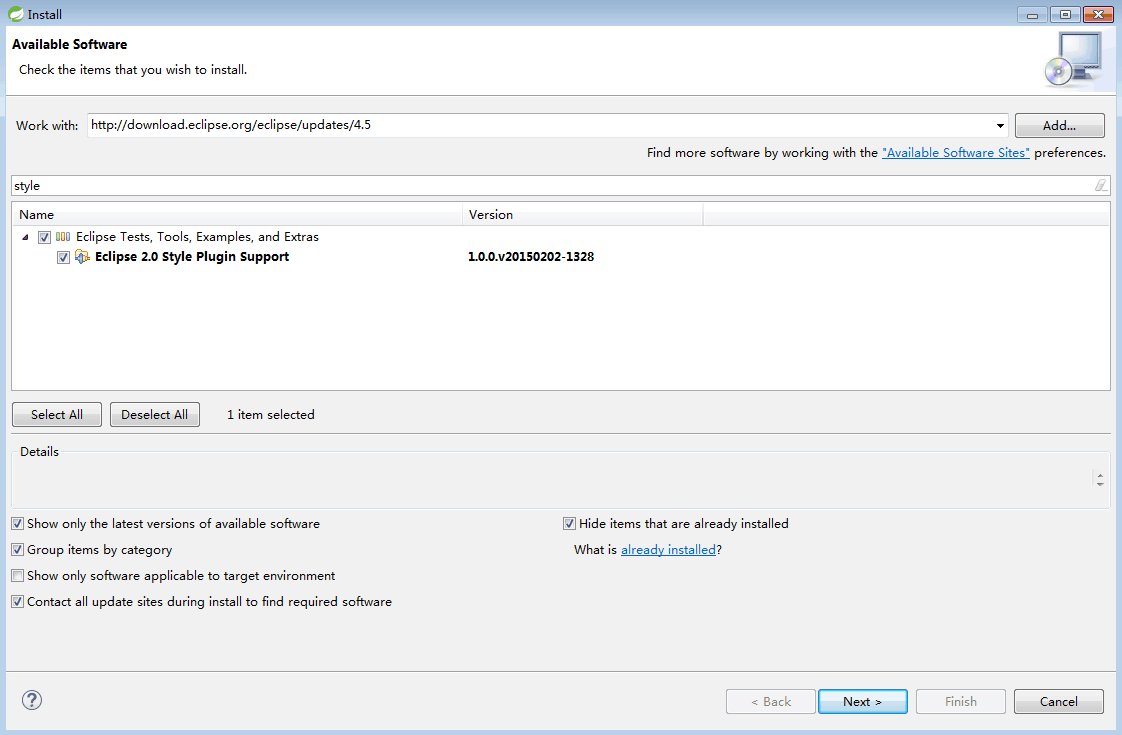The width and height of the screenshot is (1122, 735).
Task: Maximize the Install window
Action: [x=1065, y=14]
